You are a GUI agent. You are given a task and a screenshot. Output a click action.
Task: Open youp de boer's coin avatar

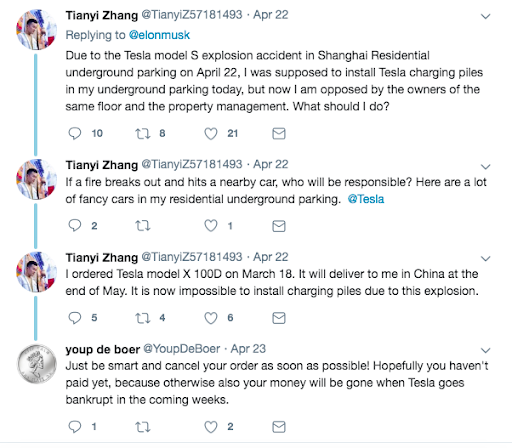point(37,364)
